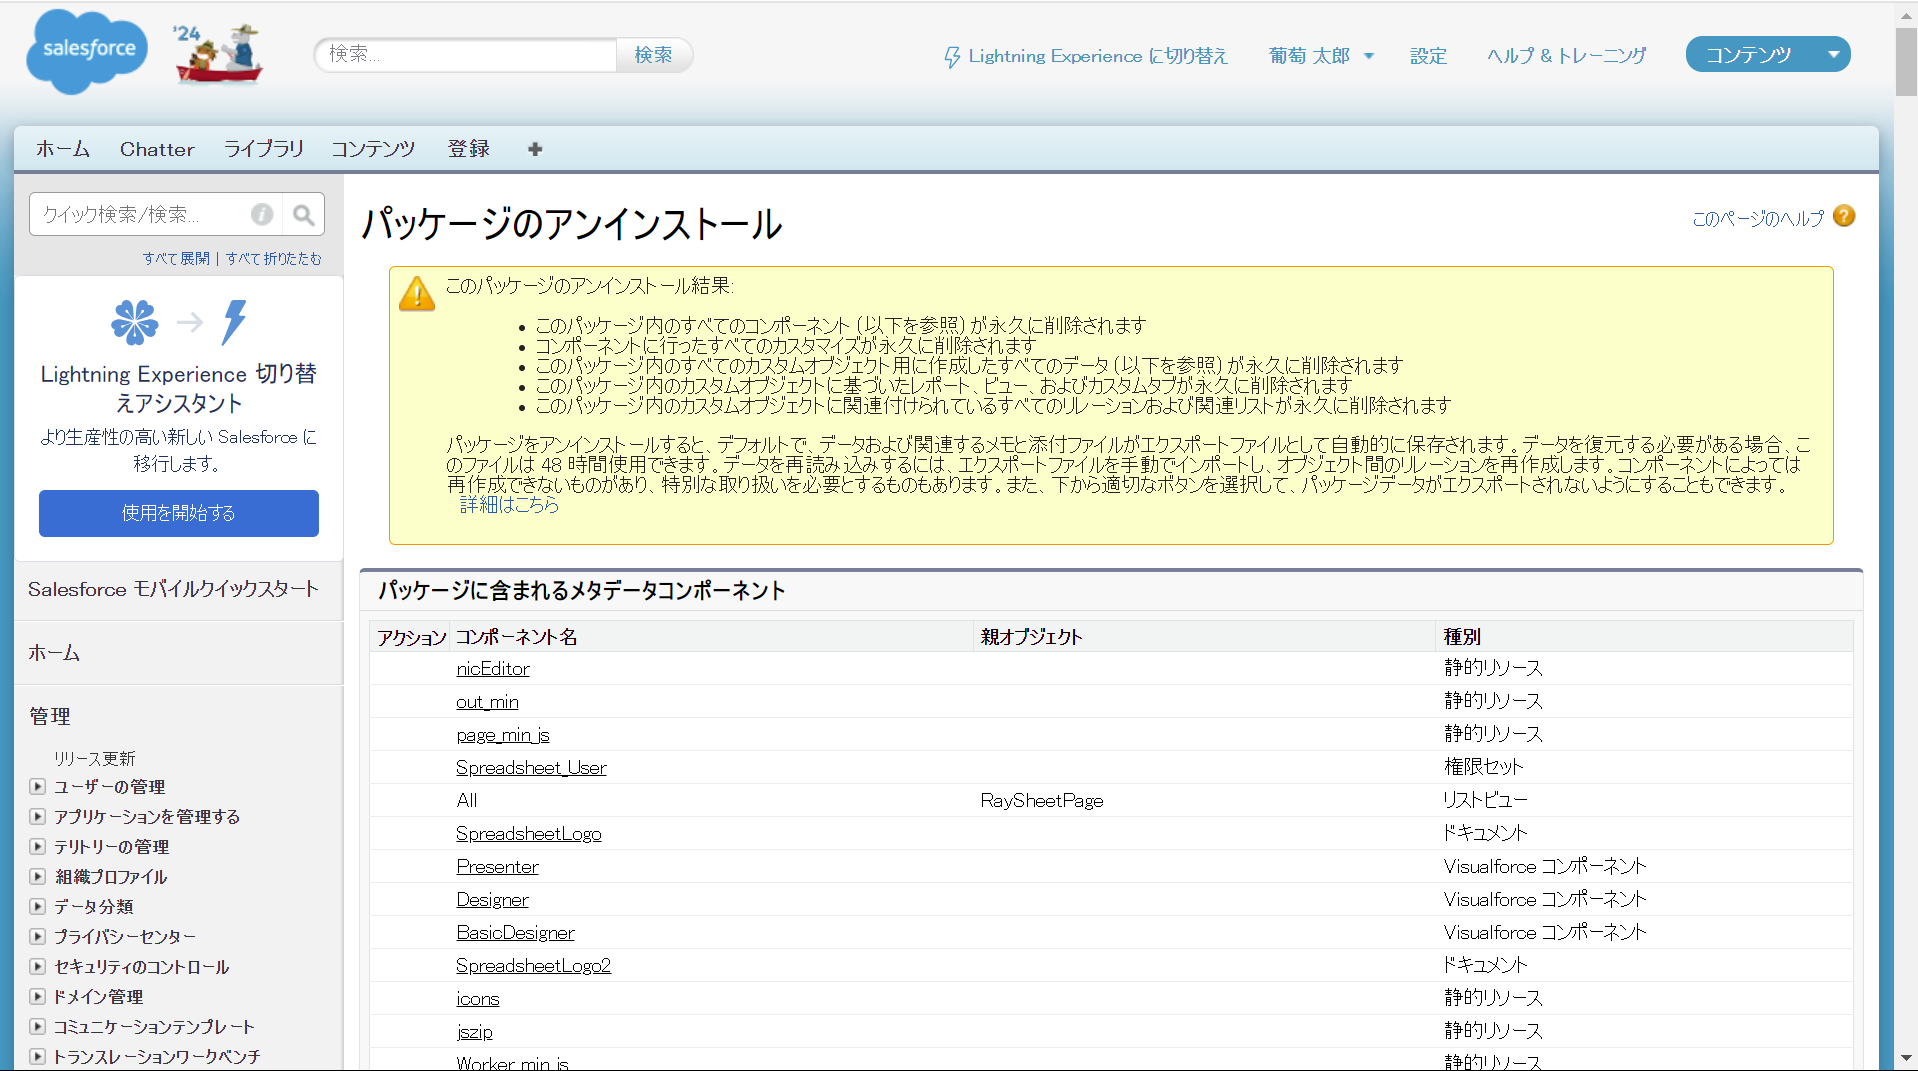Image resolution: width=1918 pixels, height=1071 pixels.
Task: Click Lightning Experience に切り替え link
Action: 1098,56
